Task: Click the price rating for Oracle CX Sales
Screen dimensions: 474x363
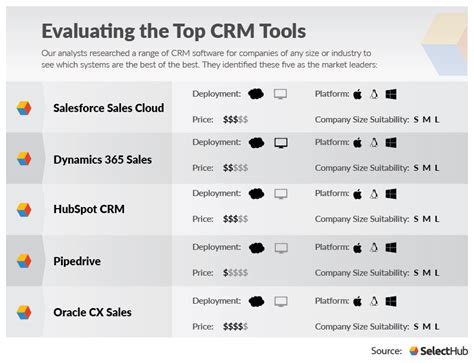Action: [x=235, y=327]
